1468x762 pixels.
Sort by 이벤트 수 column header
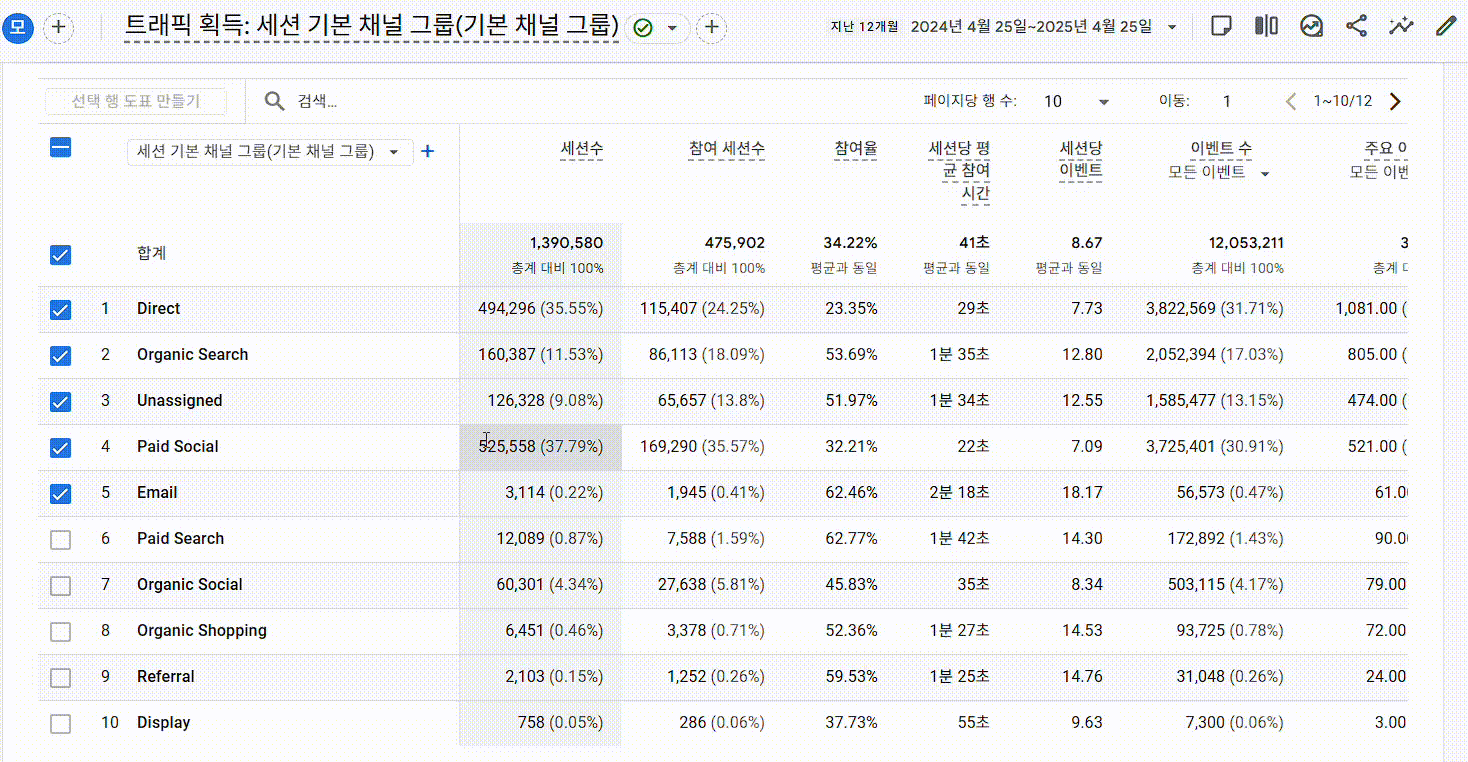[1221, 148]
